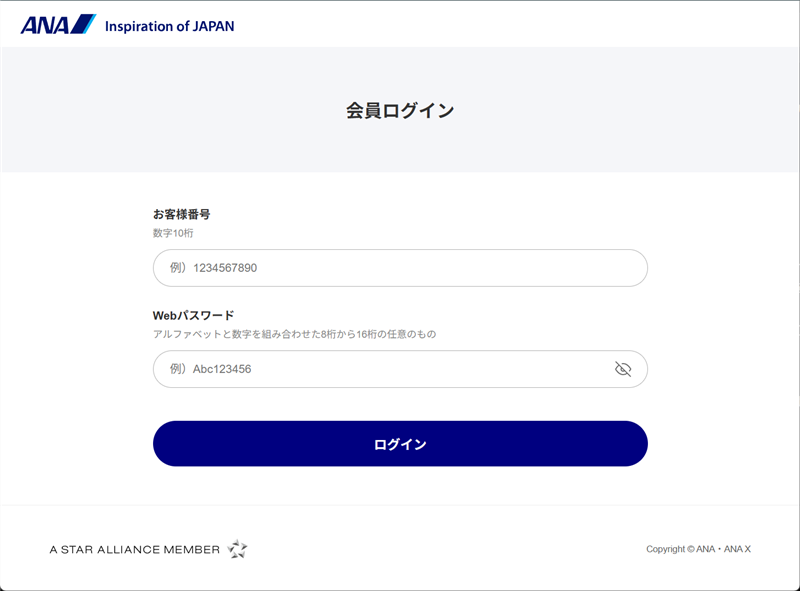Submit with the ログイン button
800x591 pixels.
(400, 444)
